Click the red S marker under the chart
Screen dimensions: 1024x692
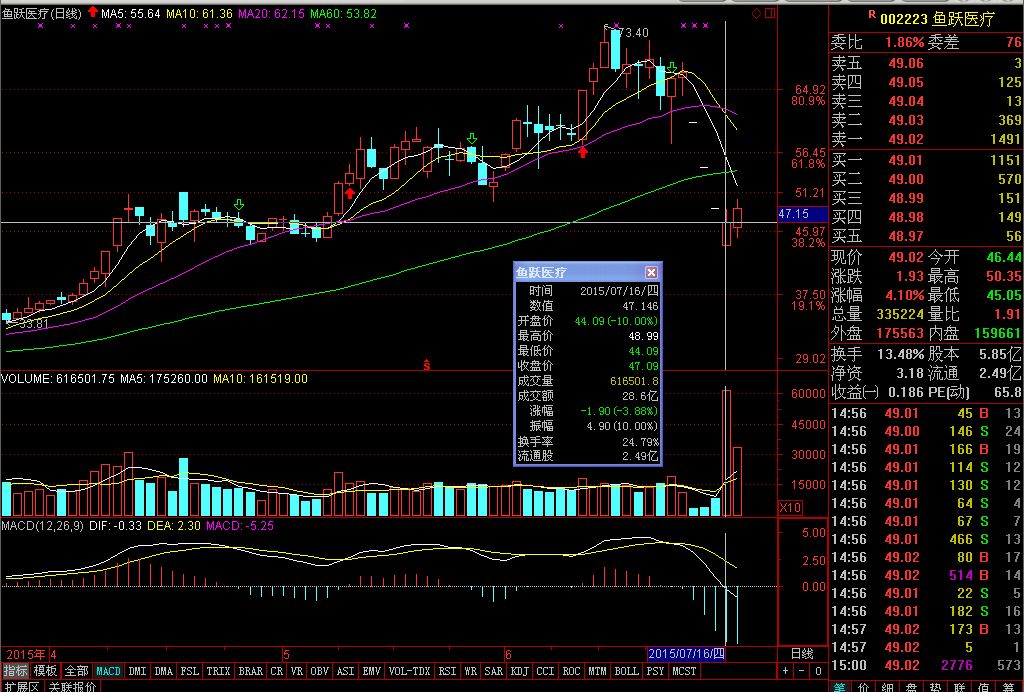[x=427, y=364]
